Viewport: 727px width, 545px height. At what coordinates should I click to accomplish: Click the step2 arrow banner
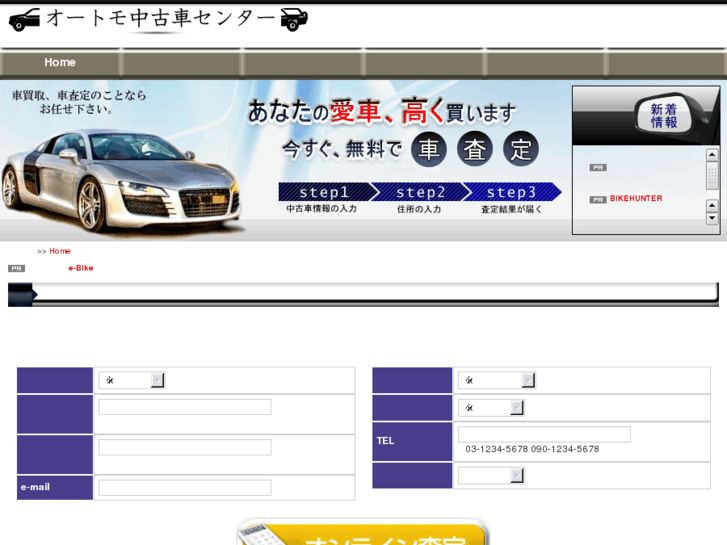point(421,192)
